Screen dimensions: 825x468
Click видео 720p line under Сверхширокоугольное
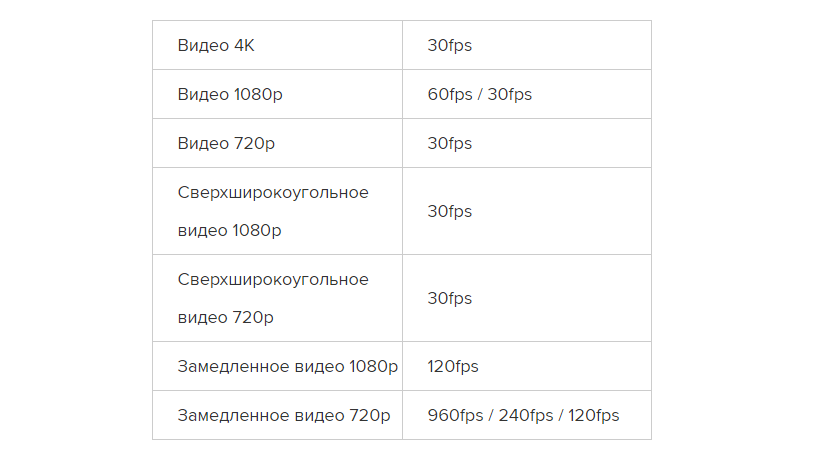tap(225, 318)
